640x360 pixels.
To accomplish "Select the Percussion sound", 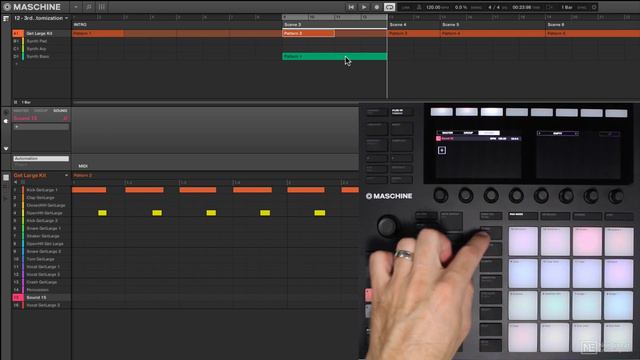I will click(41, 290).
